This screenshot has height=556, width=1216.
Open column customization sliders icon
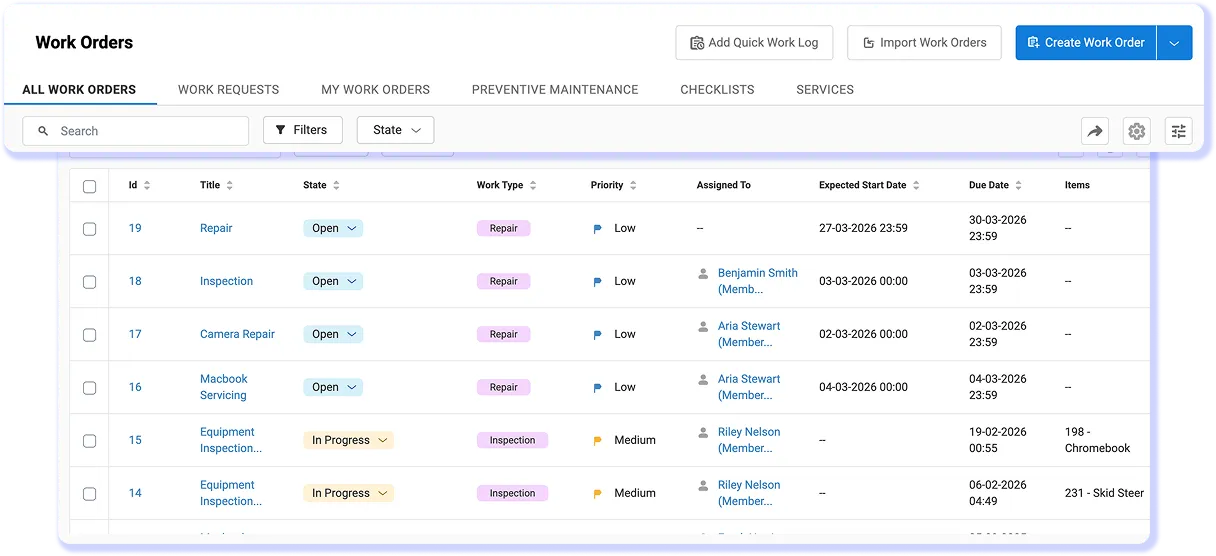click(x=1178, y=131)
